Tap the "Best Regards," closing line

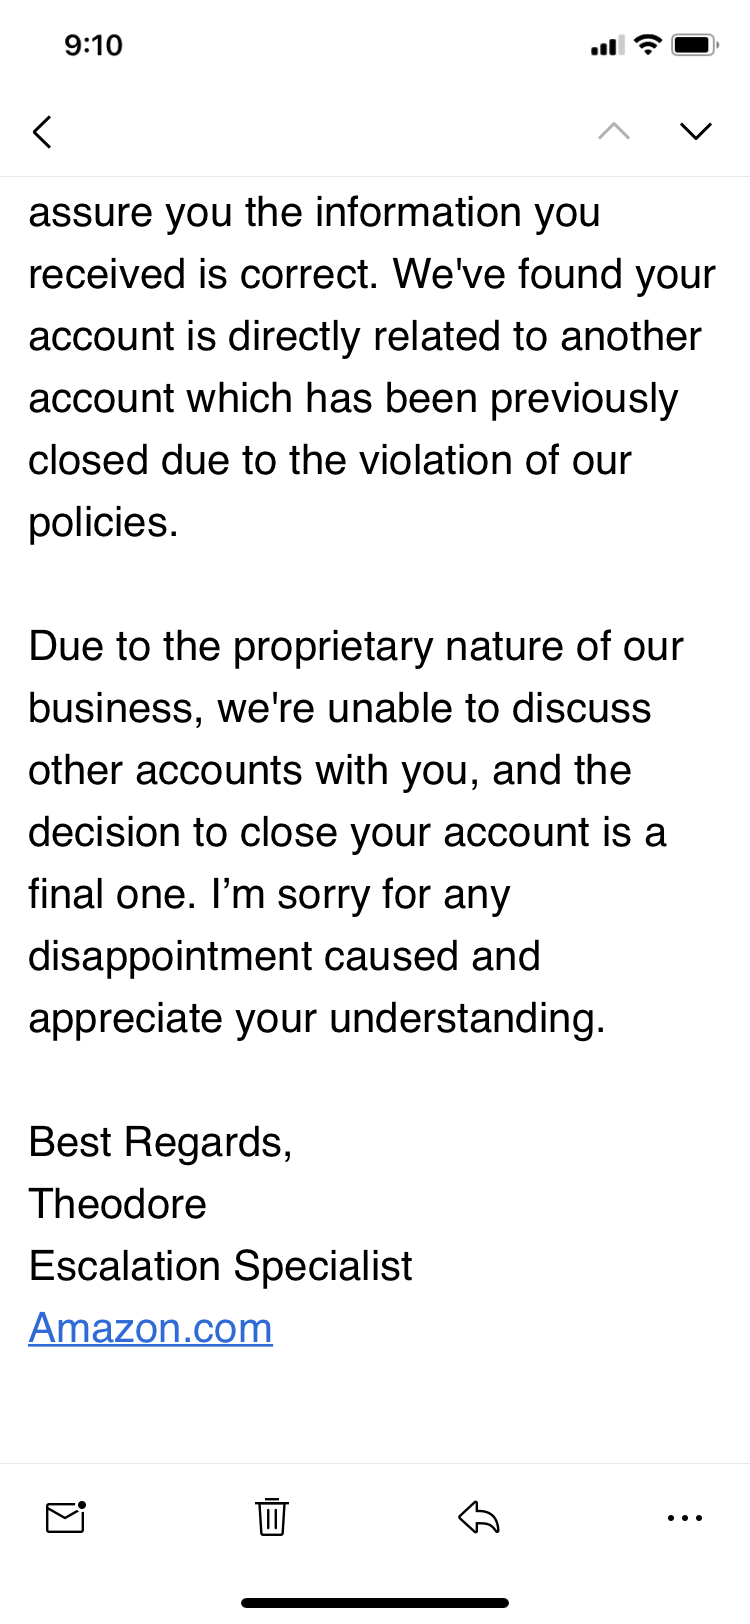point(161,1142)
